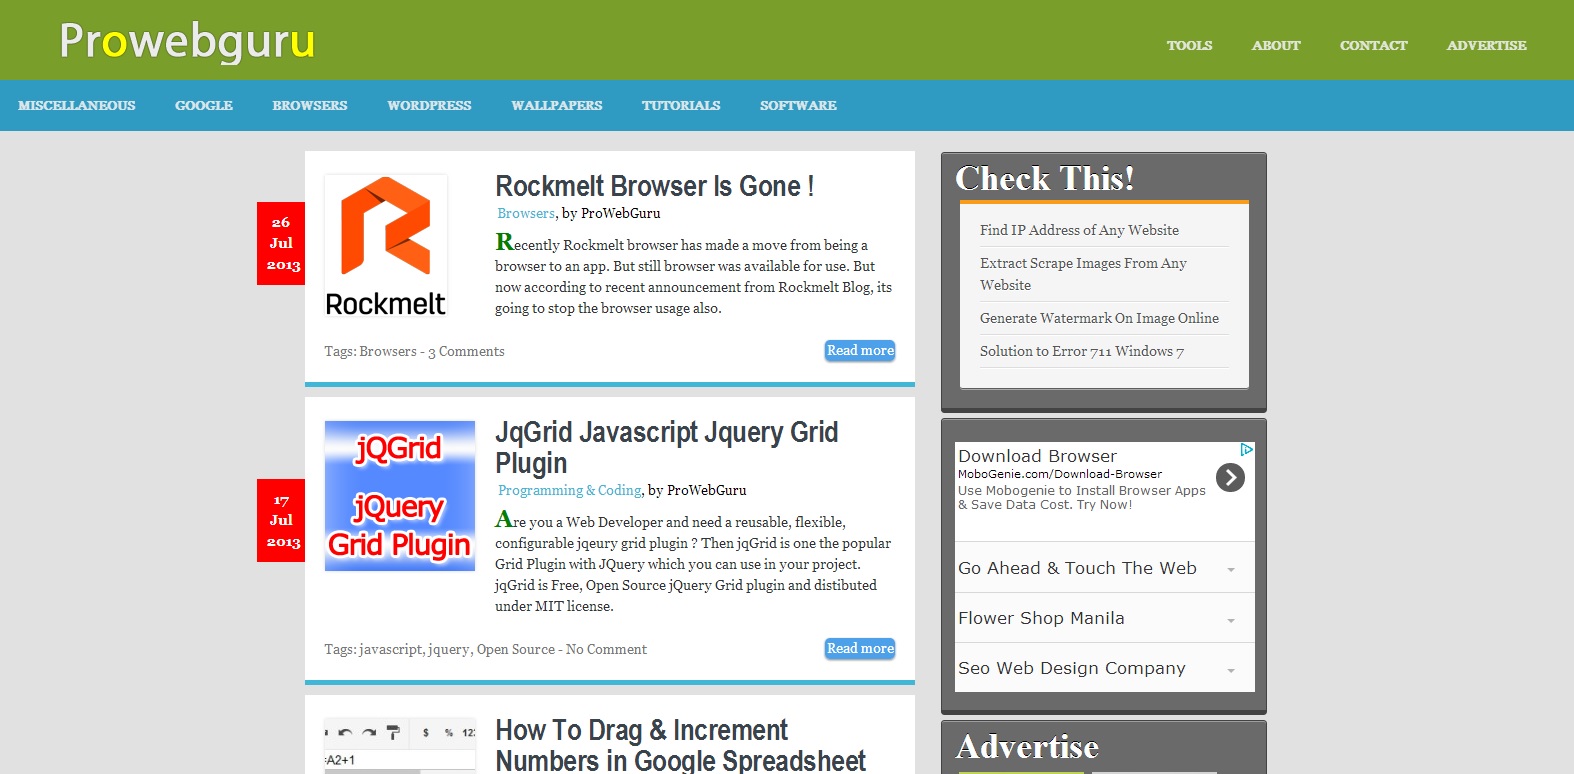The image size is (1574, 774).
Task: Open Find IP Address of Any Website
Action: pyautogui.click(x=1079, y=230)
